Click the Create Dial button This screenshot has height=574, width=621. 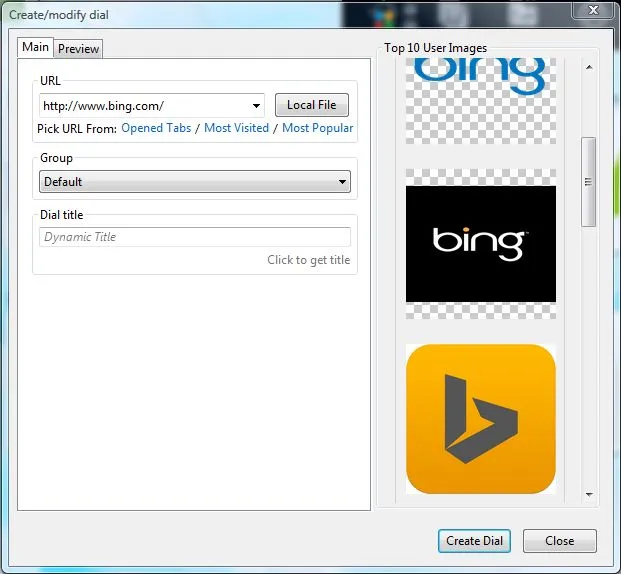point(474,541)
